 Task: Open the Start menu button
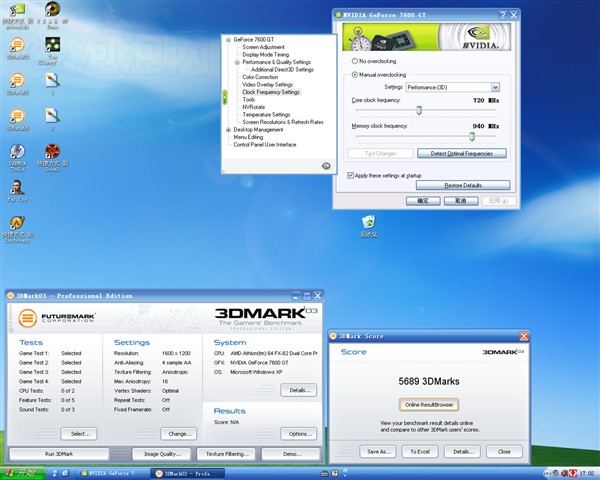[23, 473]
